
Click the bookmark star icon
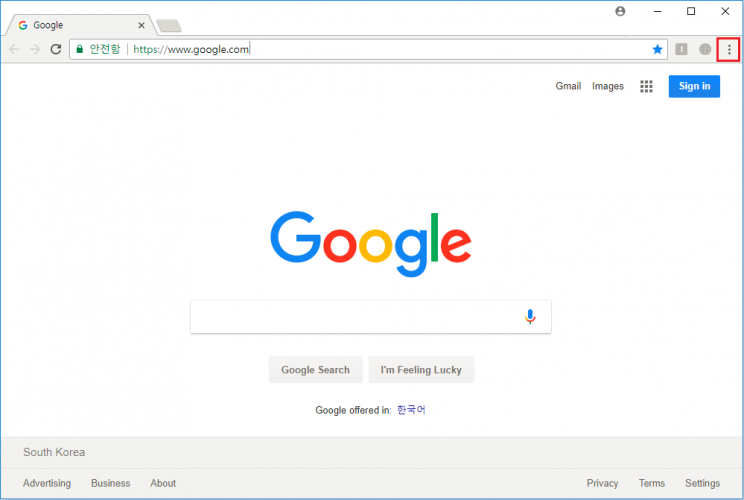point(657,49)
